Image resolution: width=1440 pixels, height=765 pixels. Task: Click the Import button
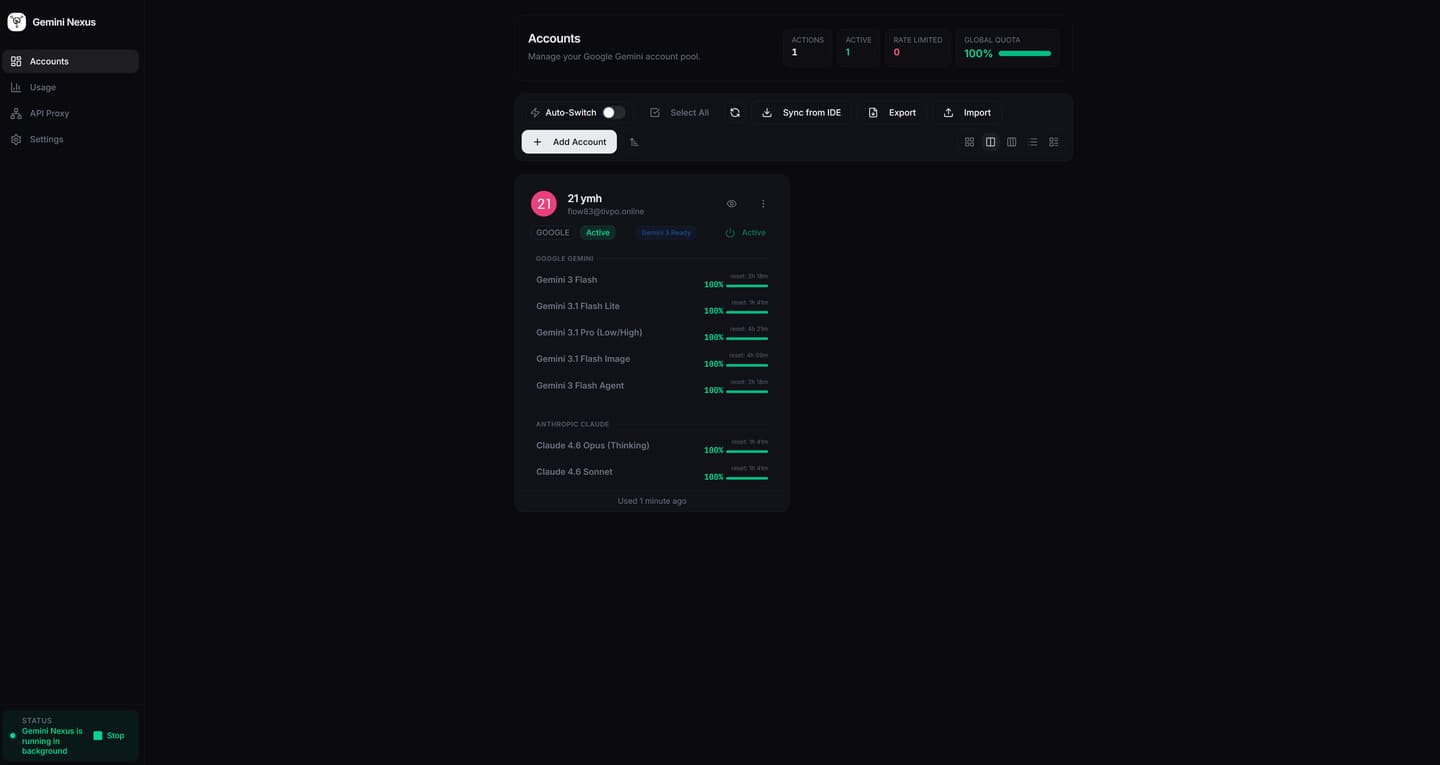coord(967,113)
